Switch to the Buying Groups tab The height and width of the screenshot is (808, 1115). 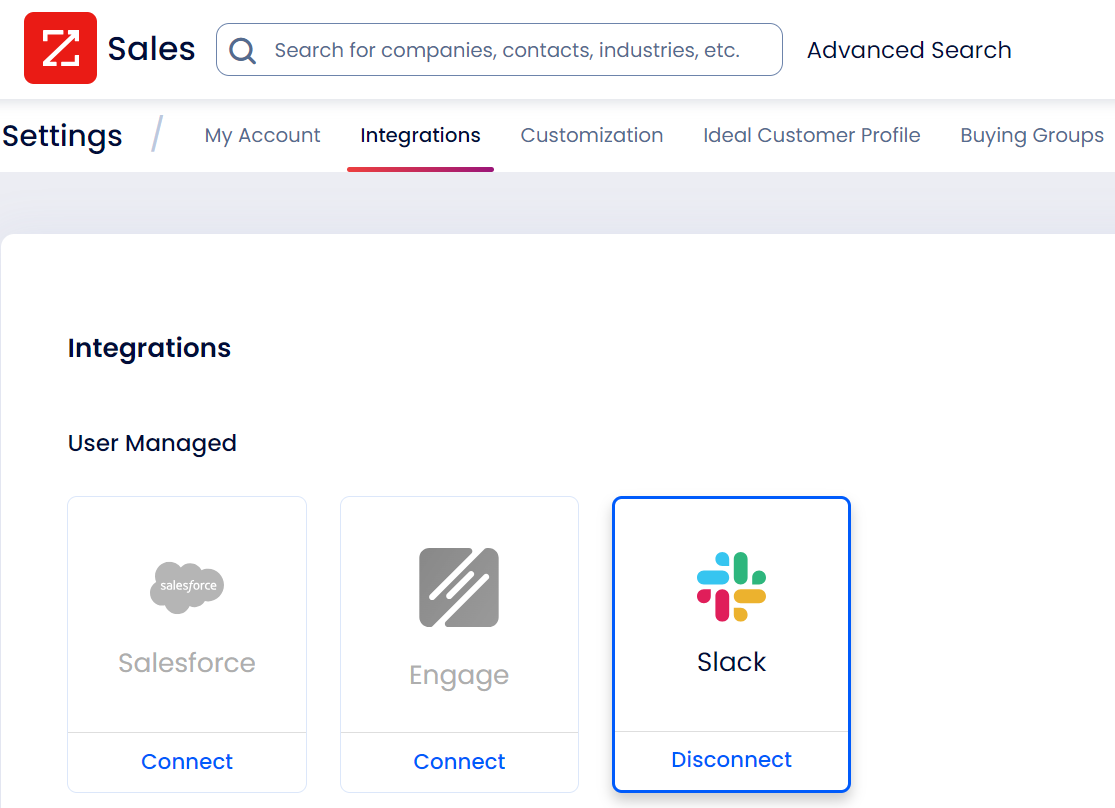tap(1032, 135)
